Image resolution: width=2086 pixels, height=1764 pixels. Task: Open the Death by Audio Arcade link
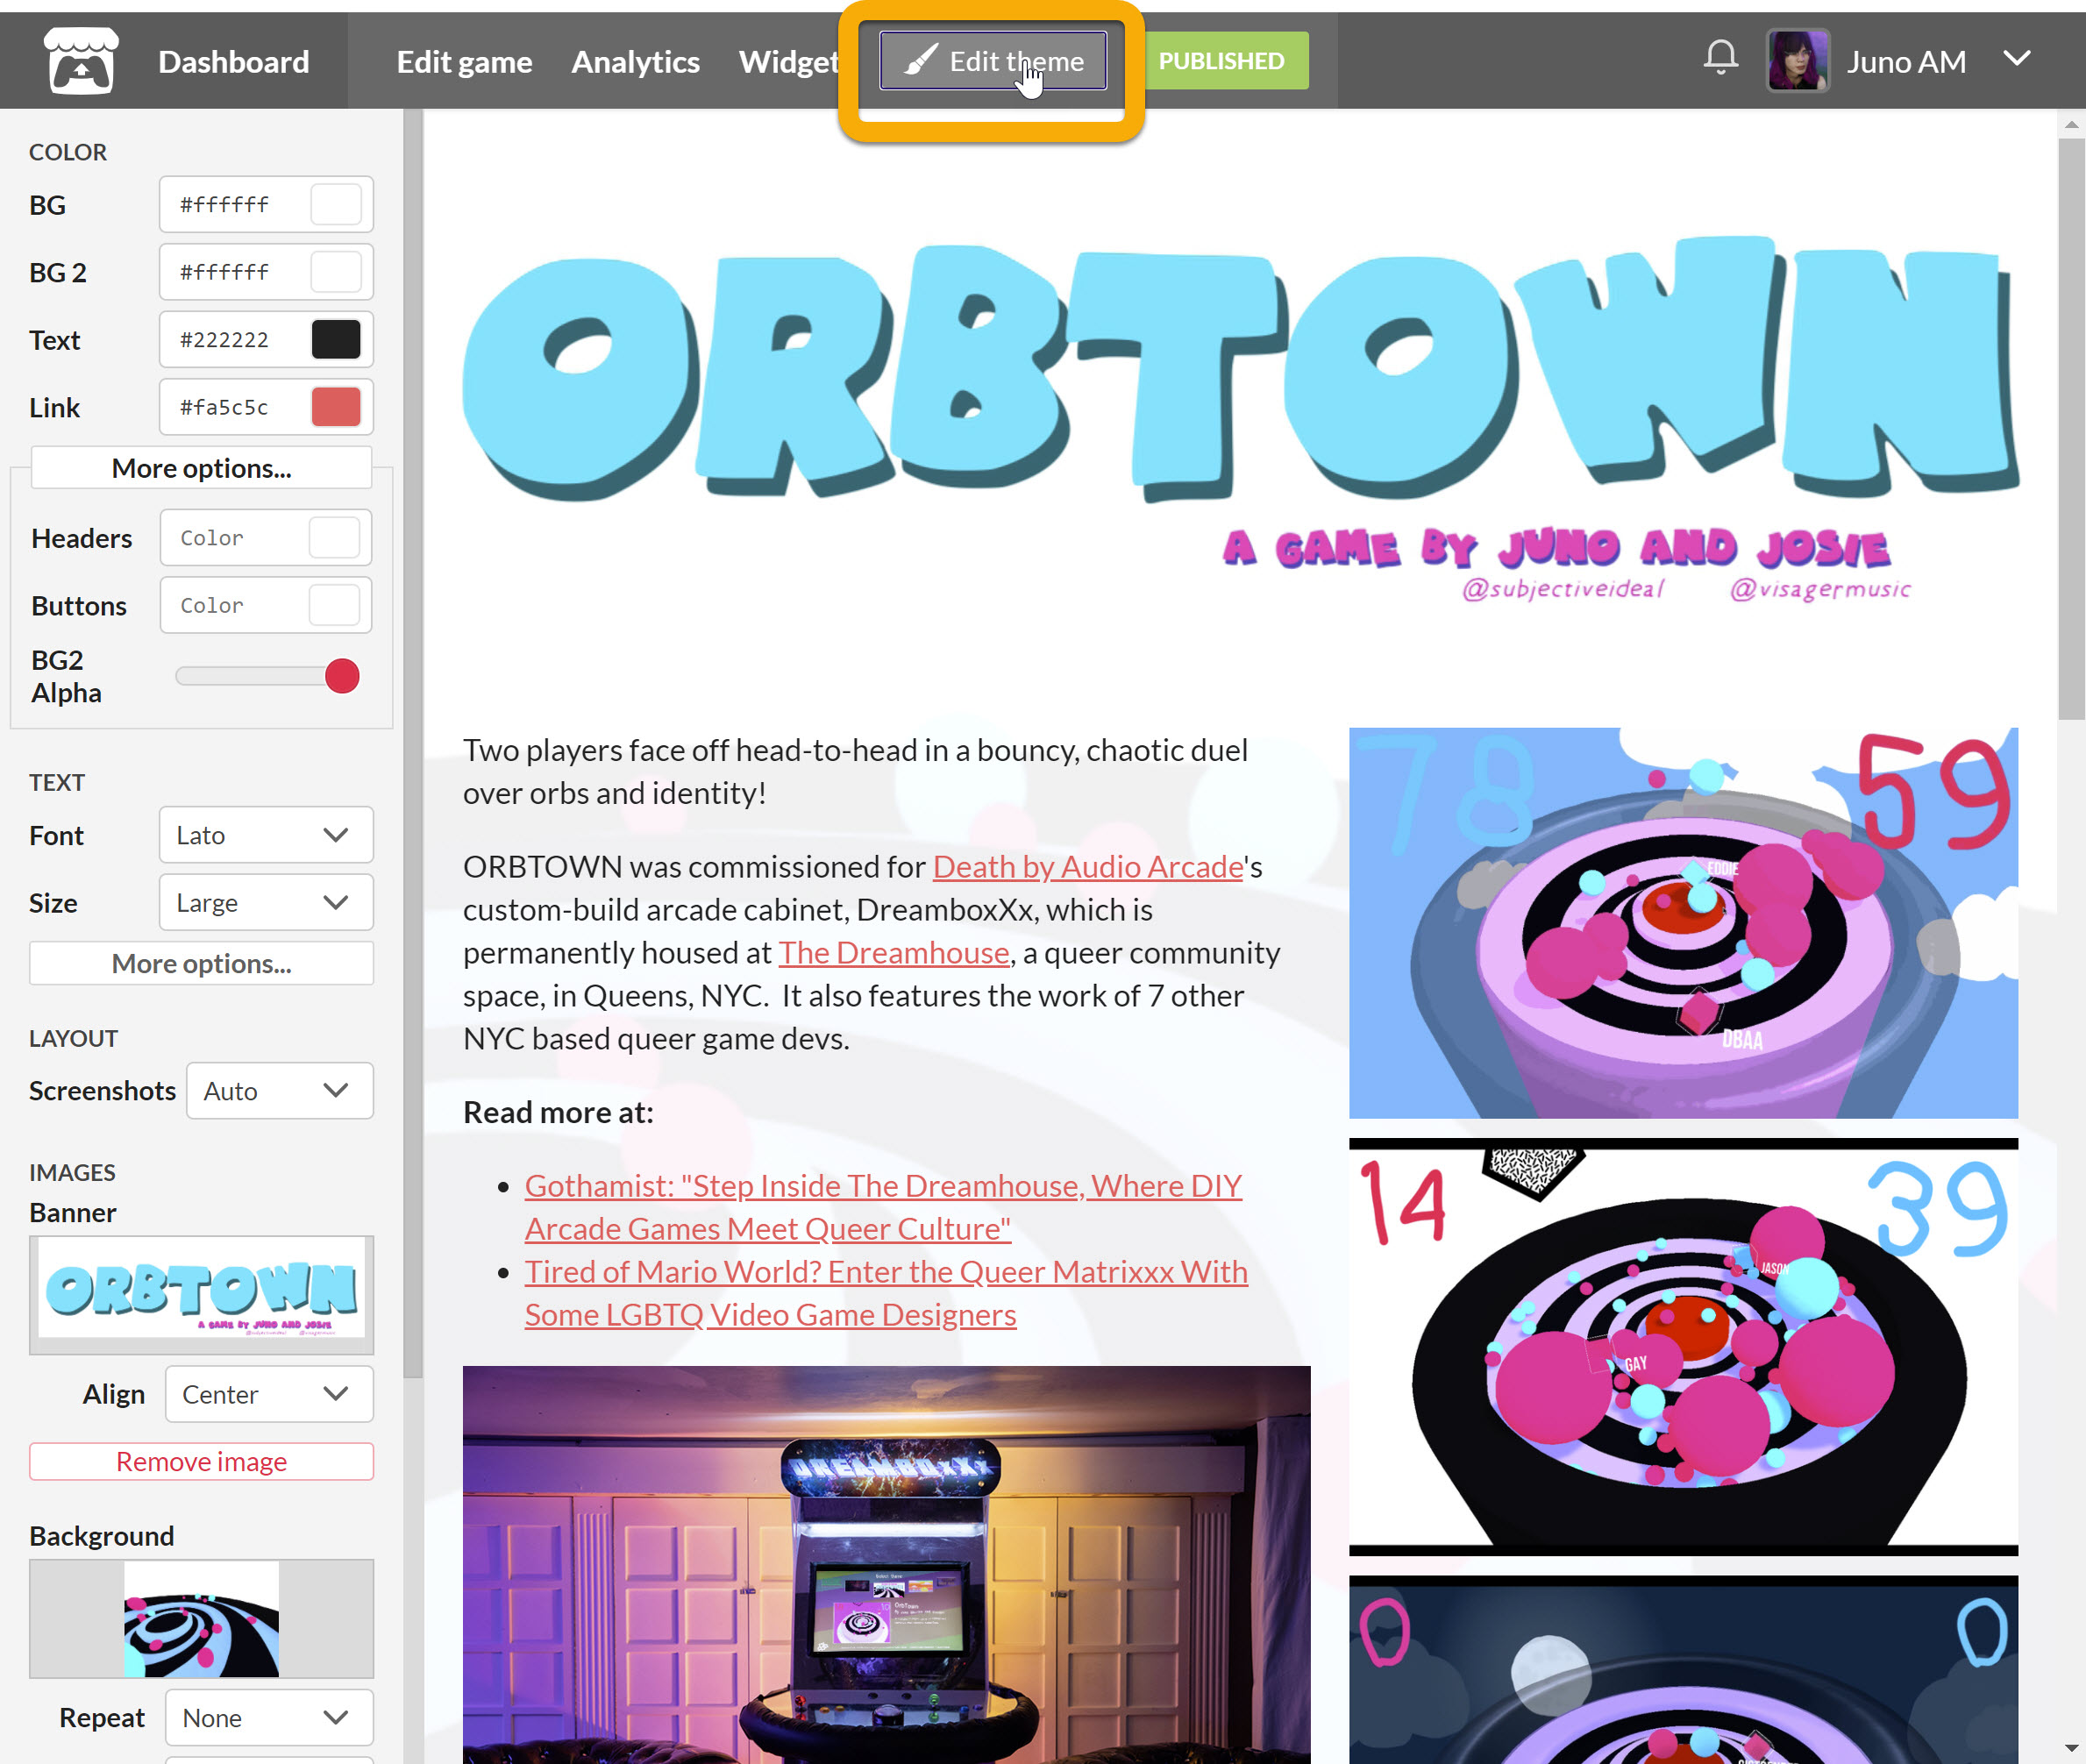(1088, 866)
